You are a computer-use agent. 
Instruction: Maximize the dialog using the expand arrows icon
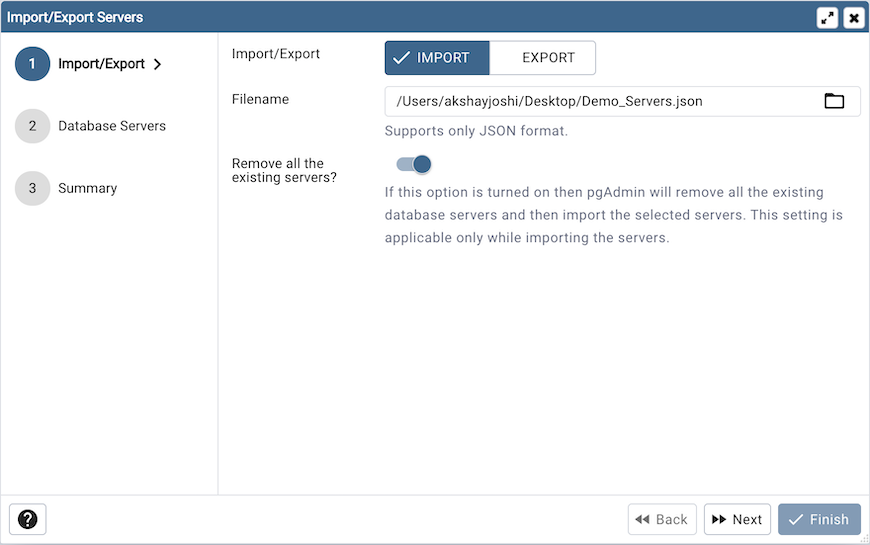tap(827, 18)
